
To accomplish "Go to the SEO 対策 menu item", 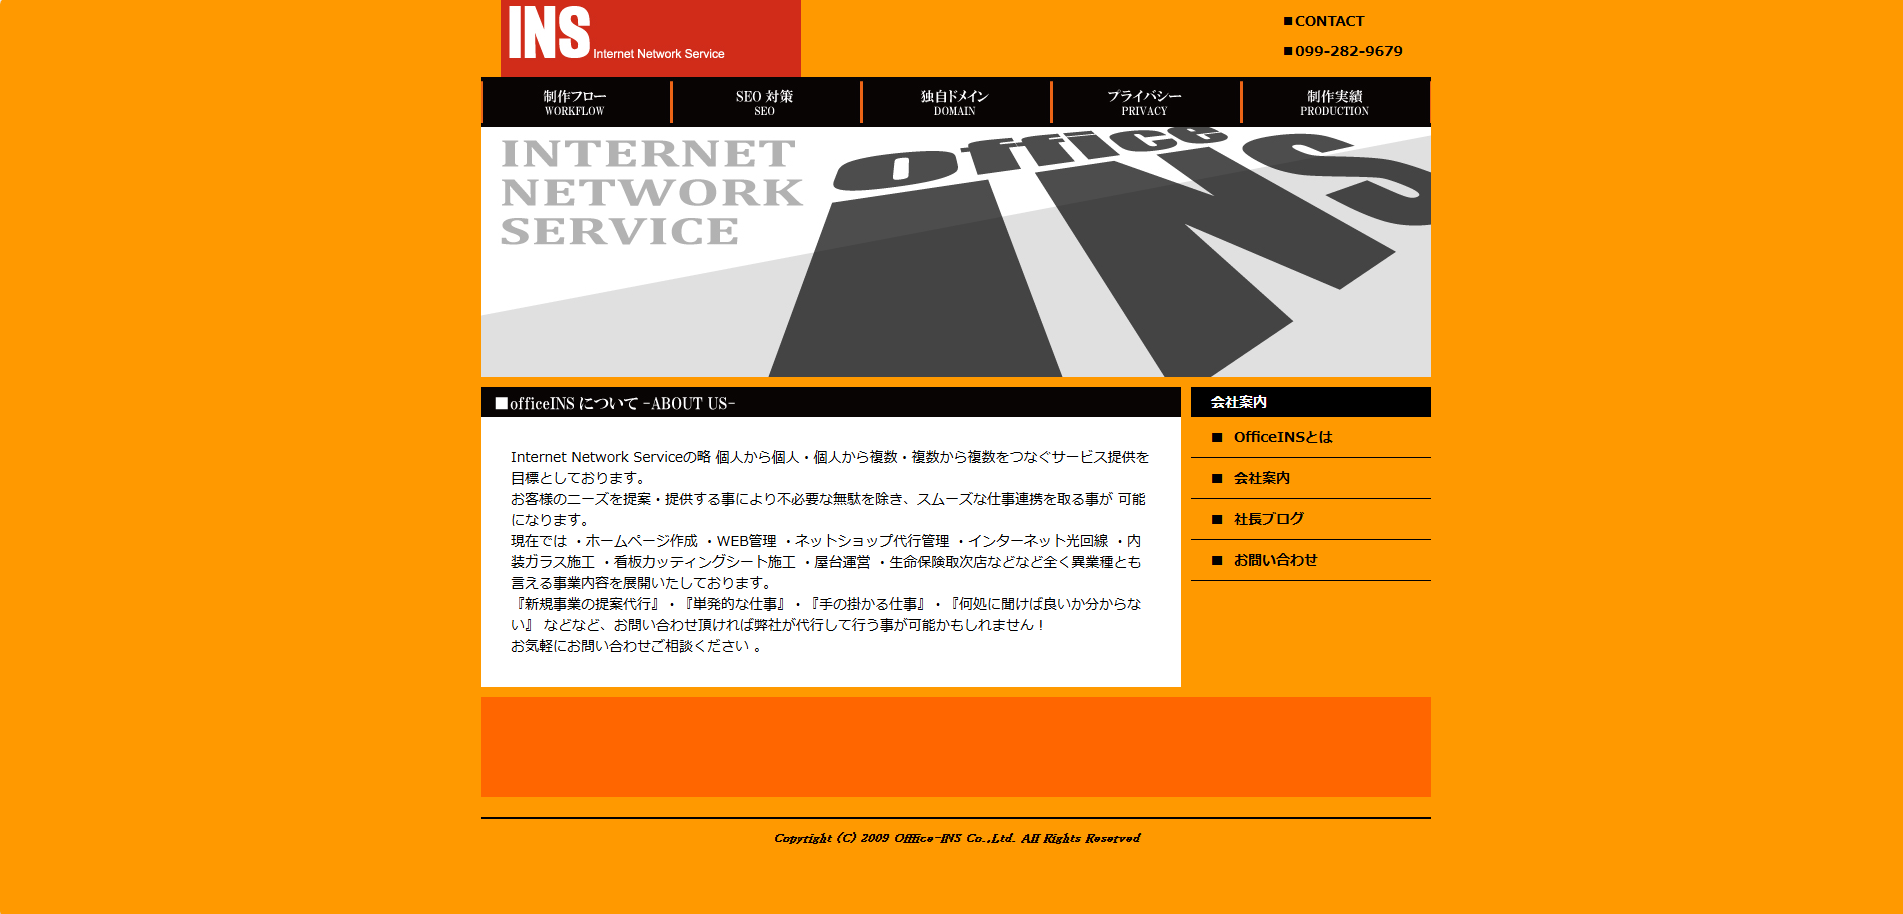I will point(765,102).
